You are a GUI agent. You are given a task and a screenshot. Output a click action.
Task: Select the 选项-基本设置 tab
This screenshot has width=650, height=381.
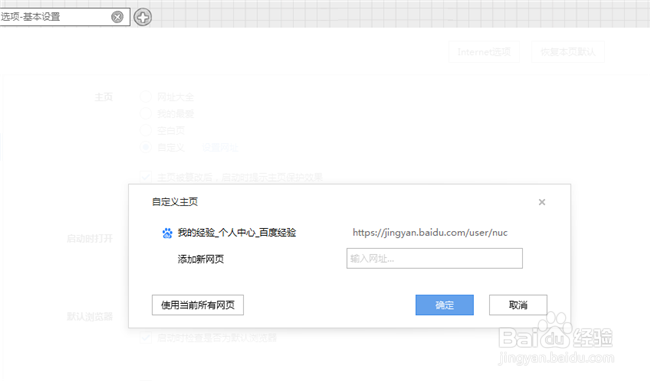(64, 17)
